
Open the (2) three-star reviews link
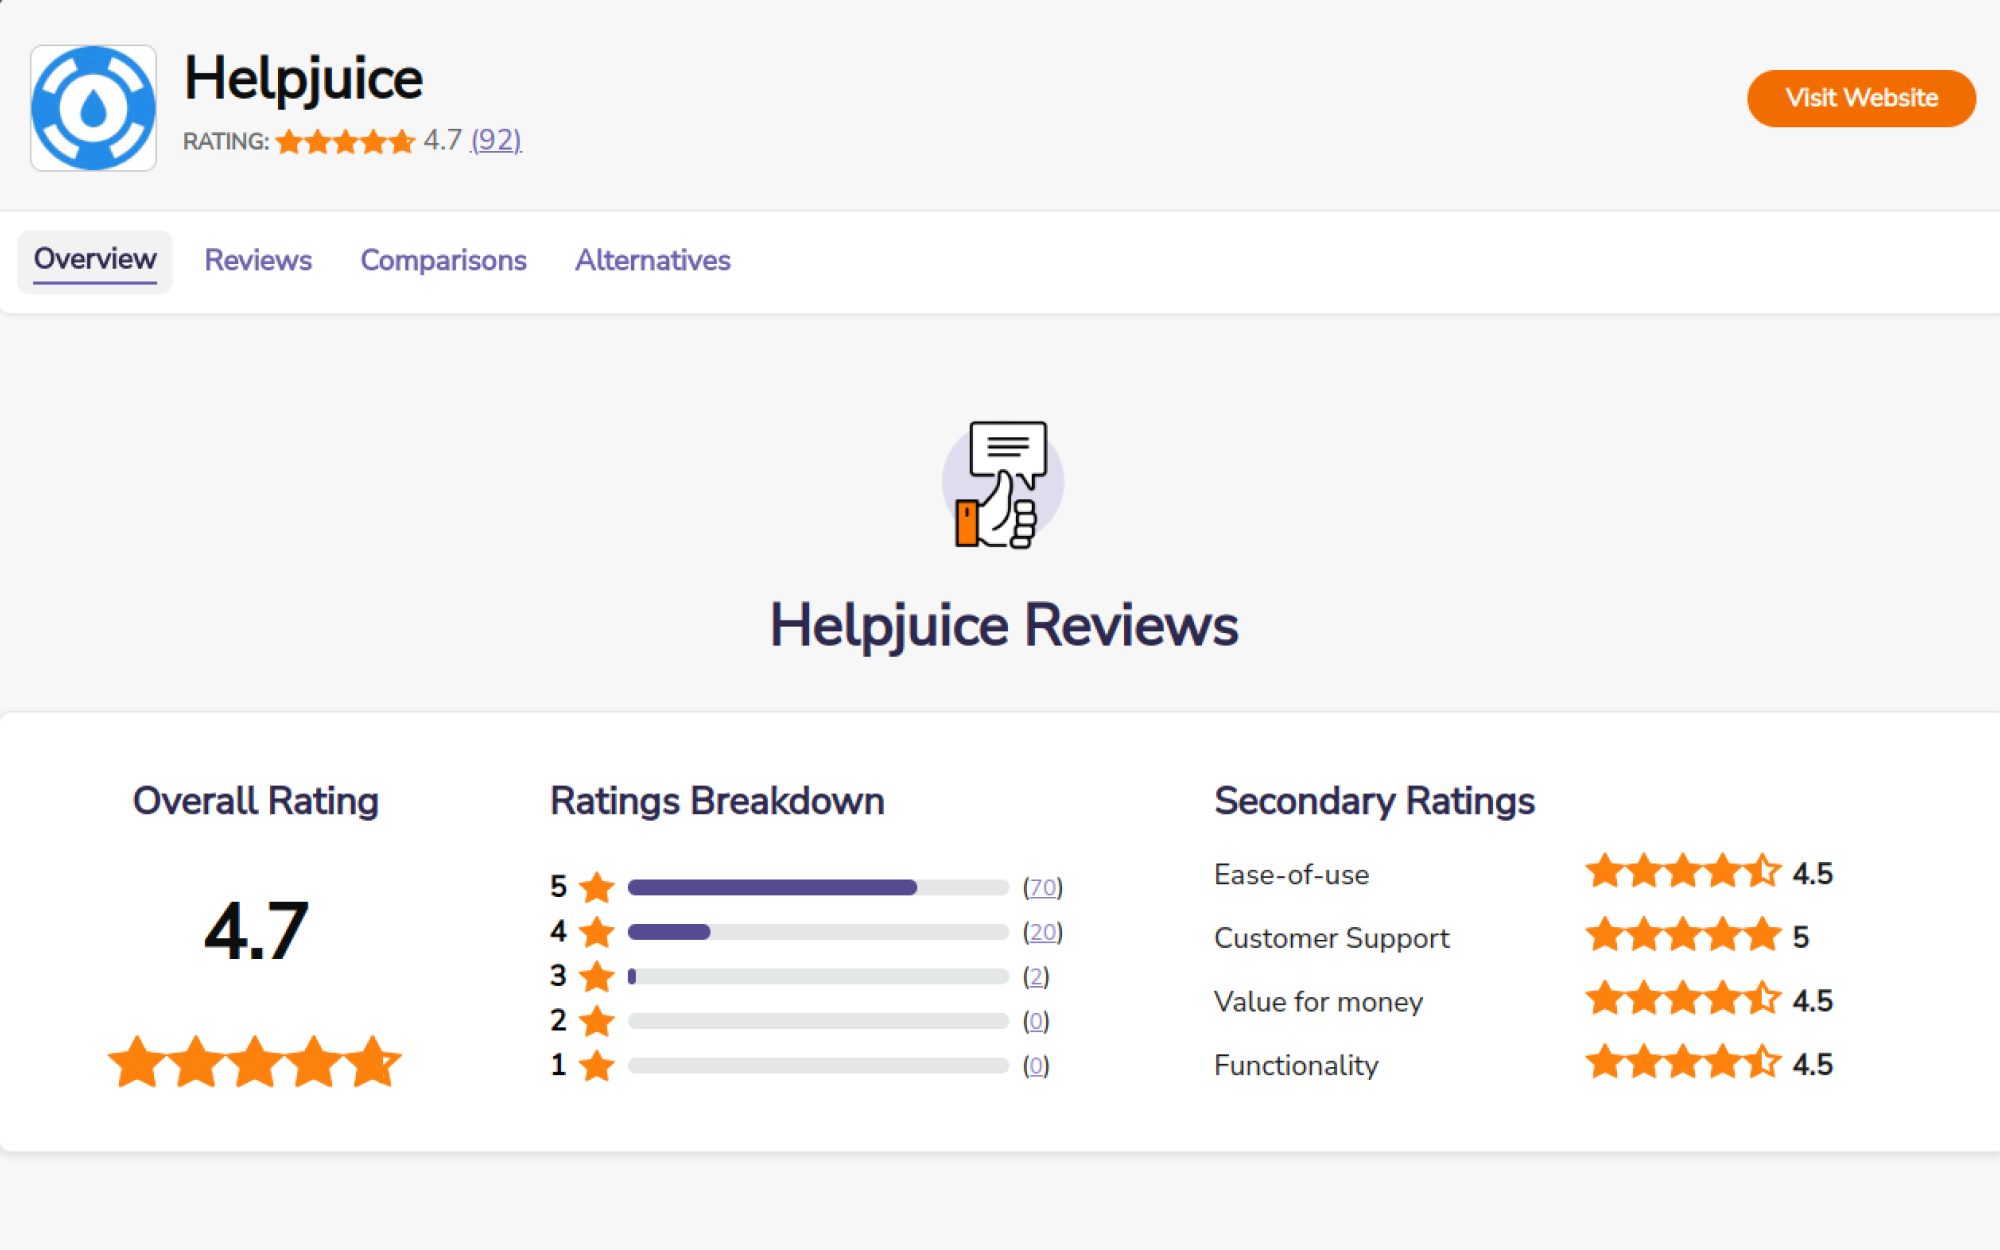[x=1036, y=976]
